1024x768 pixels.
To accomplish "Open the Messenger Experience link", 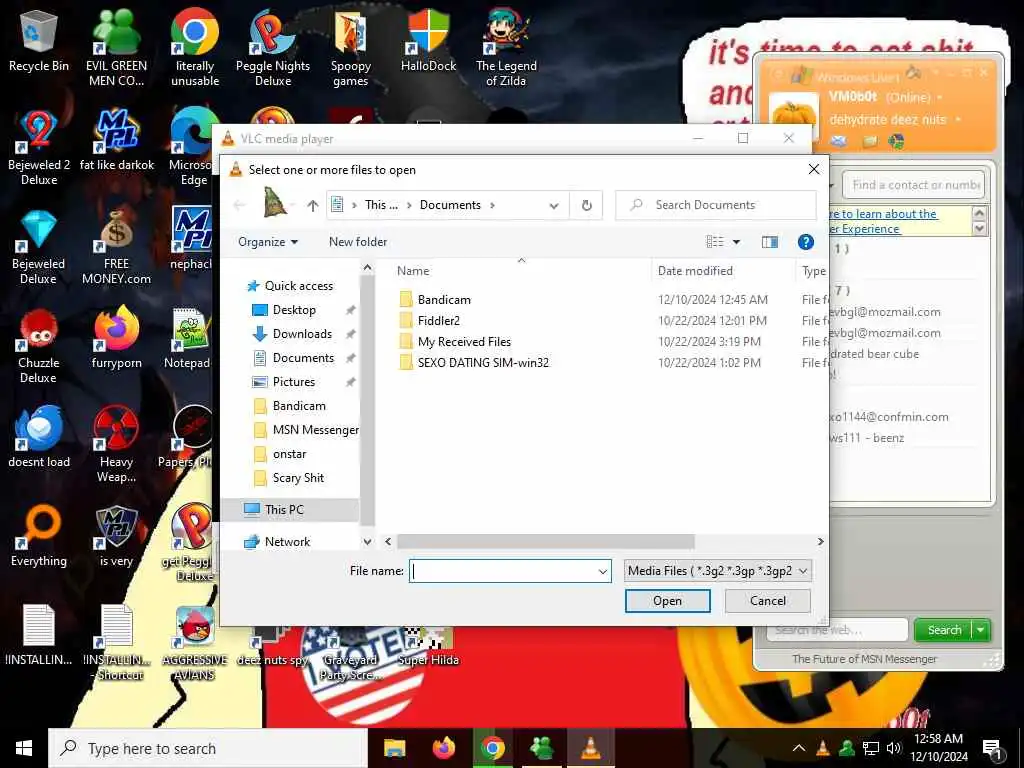I will [885, 221].
